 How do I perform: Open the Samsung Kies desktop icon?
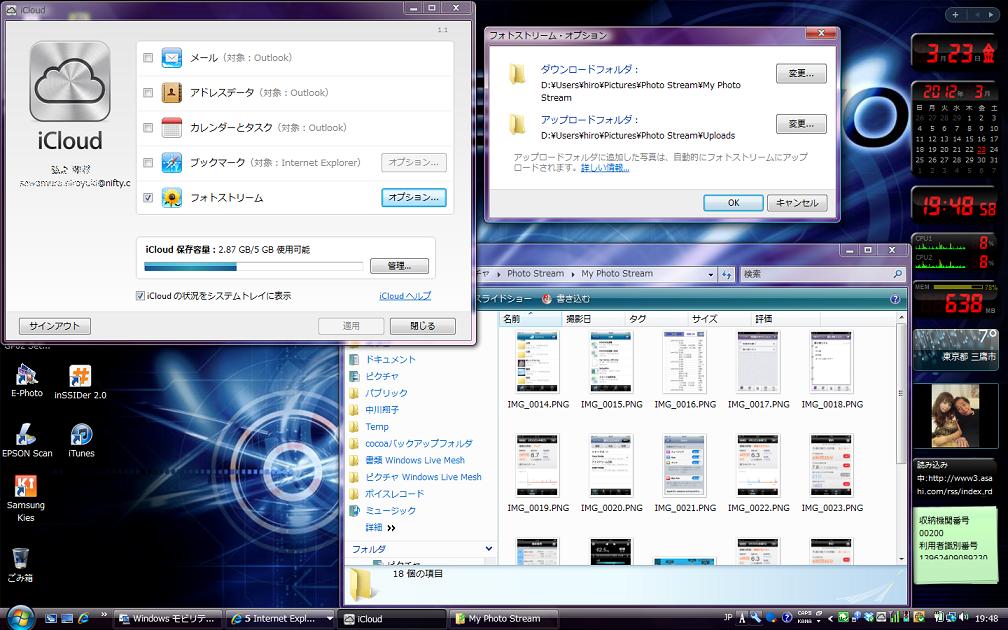(26, 498)
